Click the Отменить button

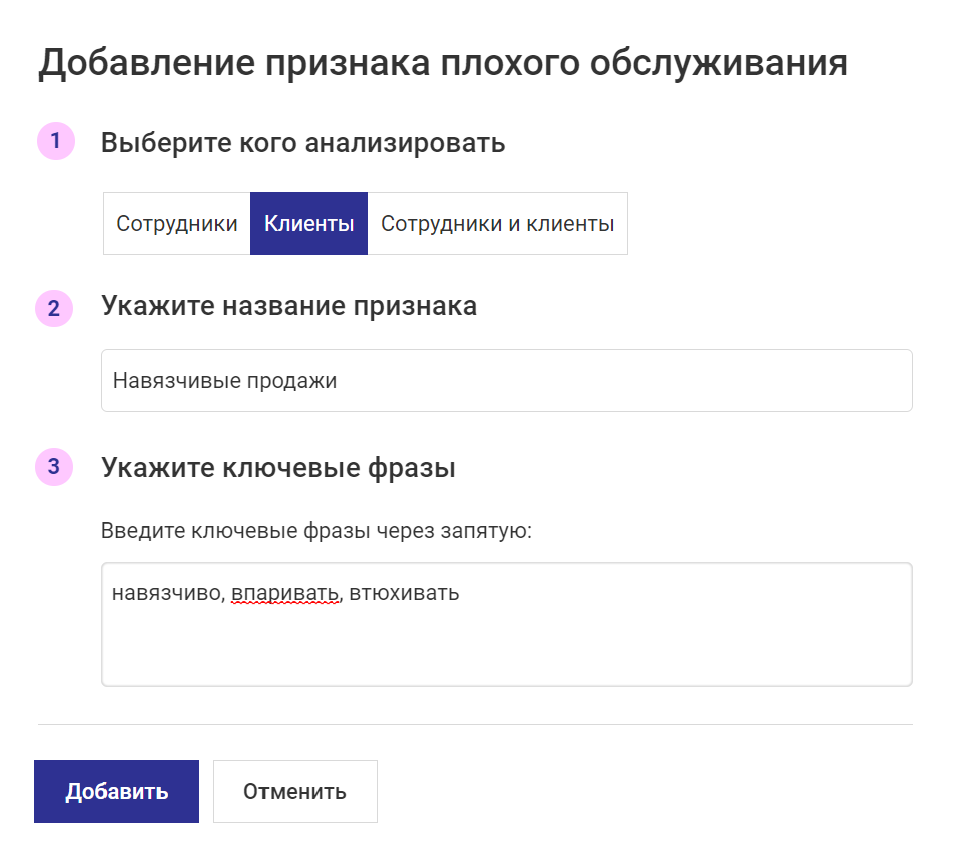tap(295, 791)
